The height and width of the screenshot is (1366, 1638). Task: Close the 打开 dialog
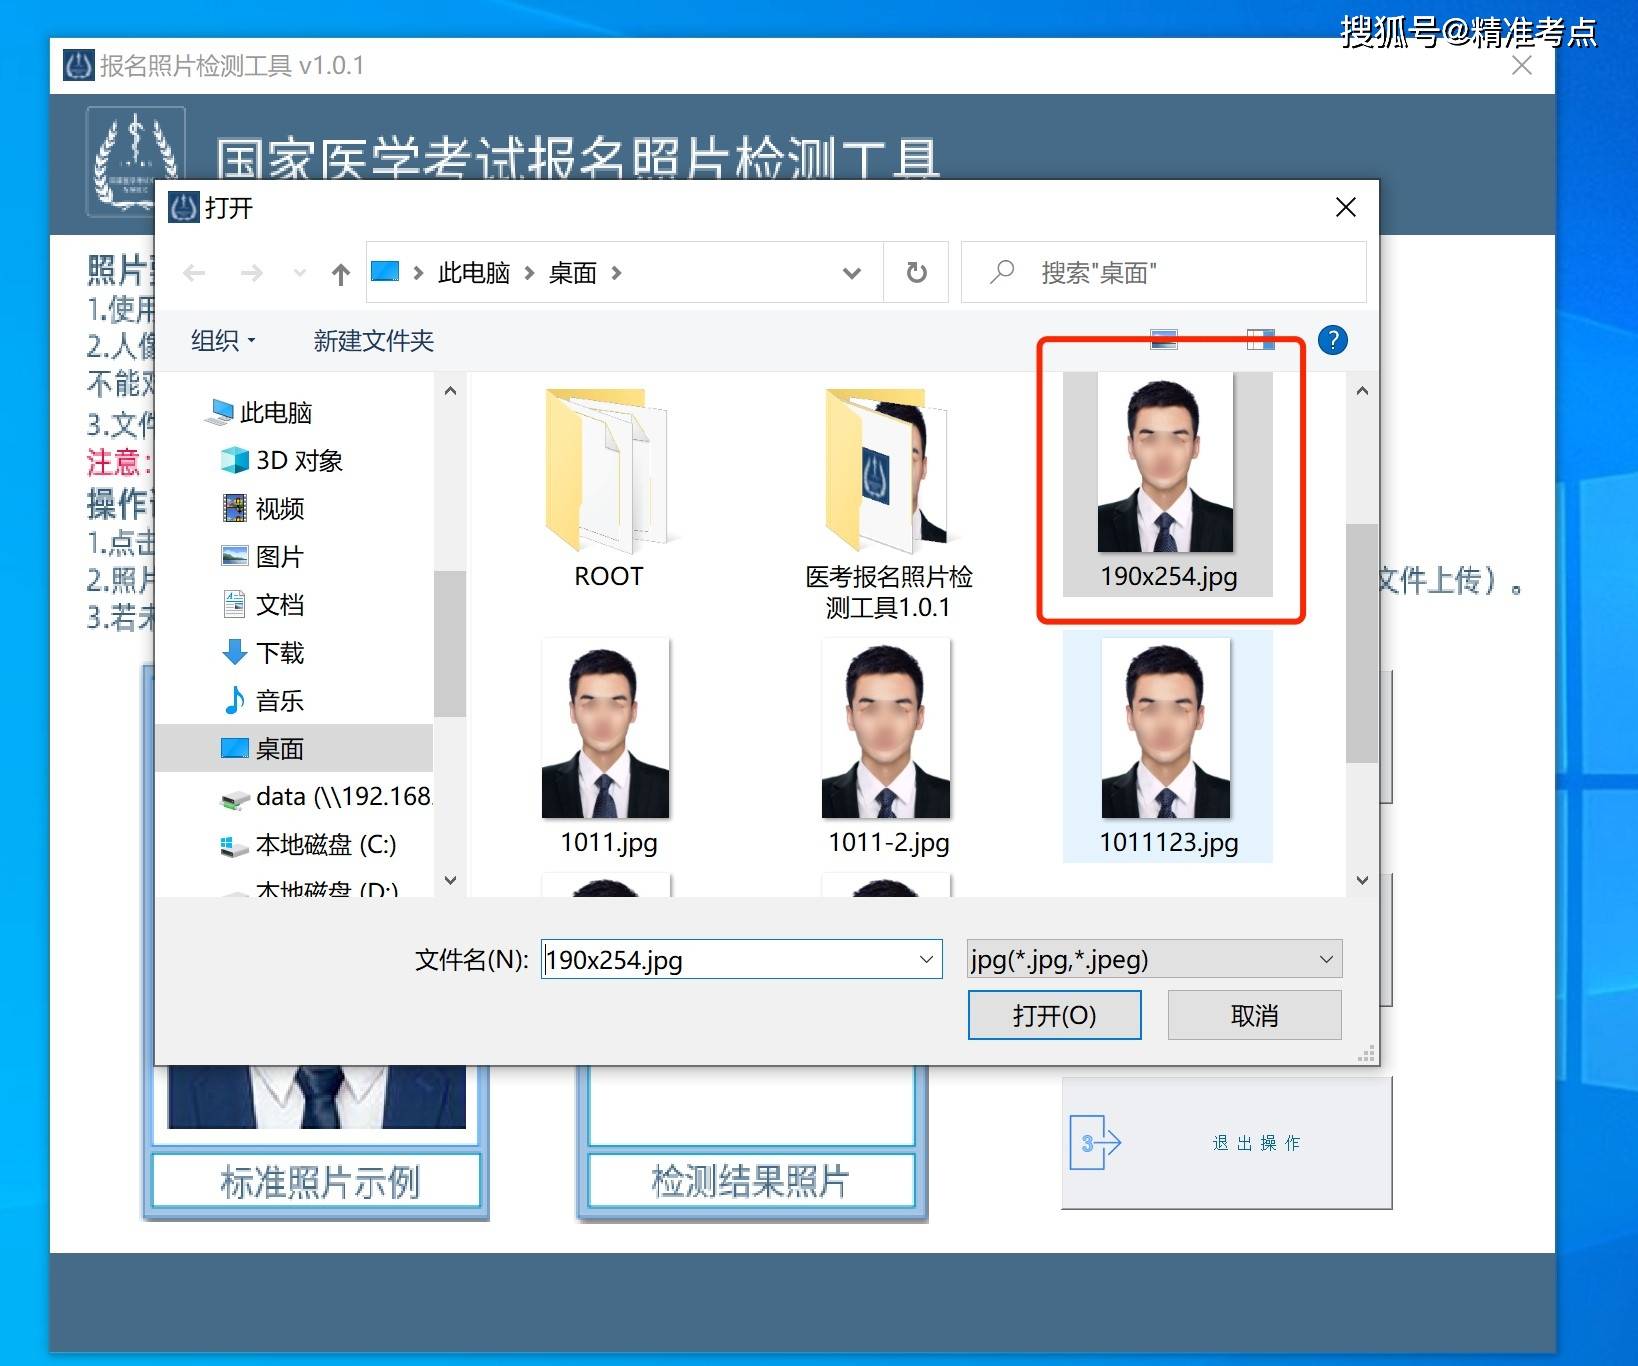pos(1346,207)
